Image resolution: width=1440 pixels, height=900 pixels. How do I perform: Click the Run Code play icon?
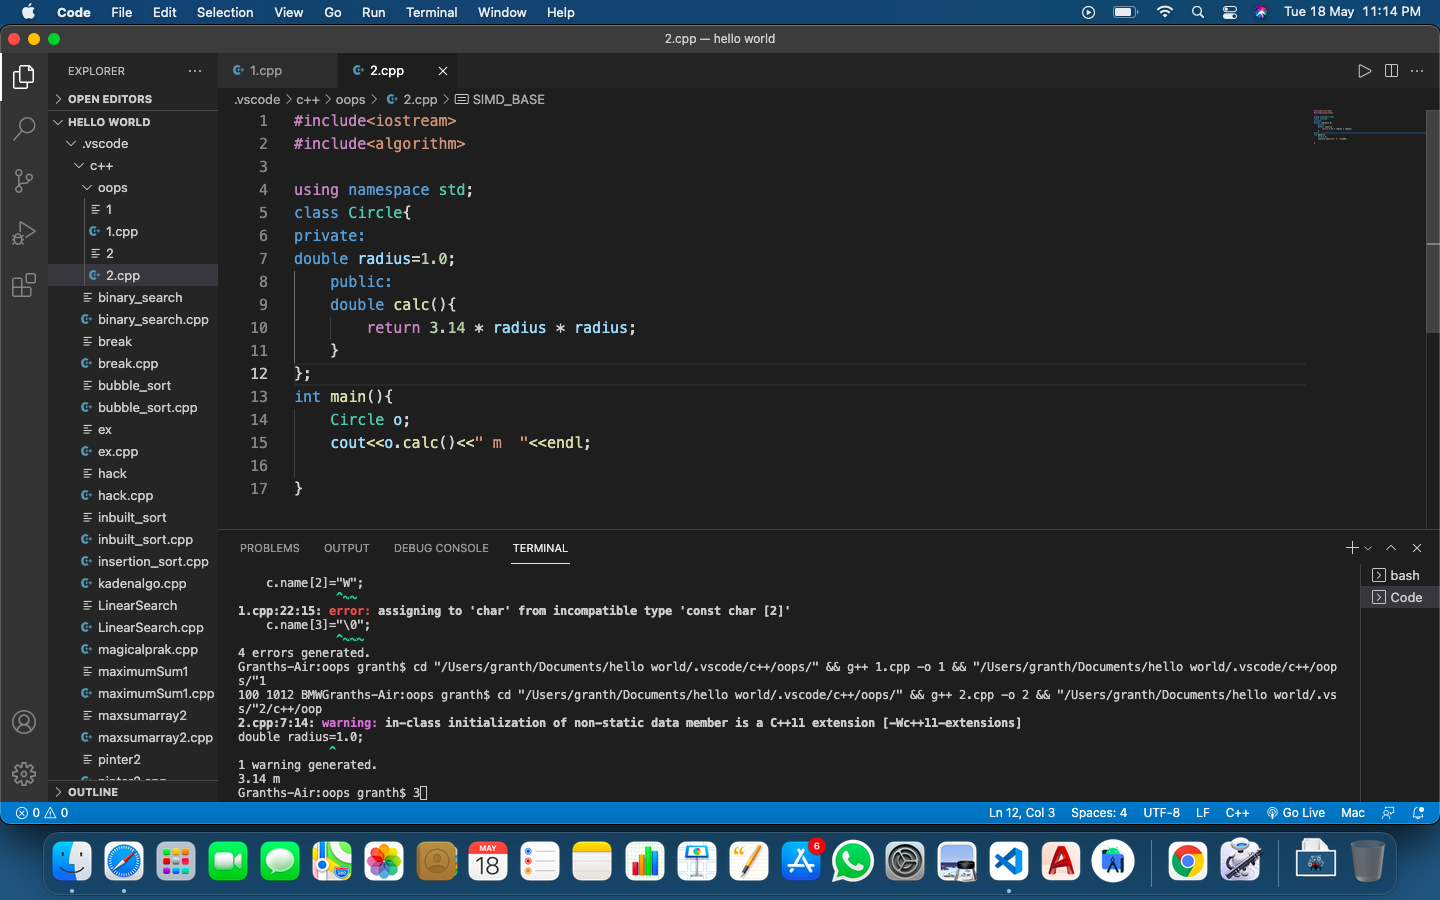click(1364, 71)
